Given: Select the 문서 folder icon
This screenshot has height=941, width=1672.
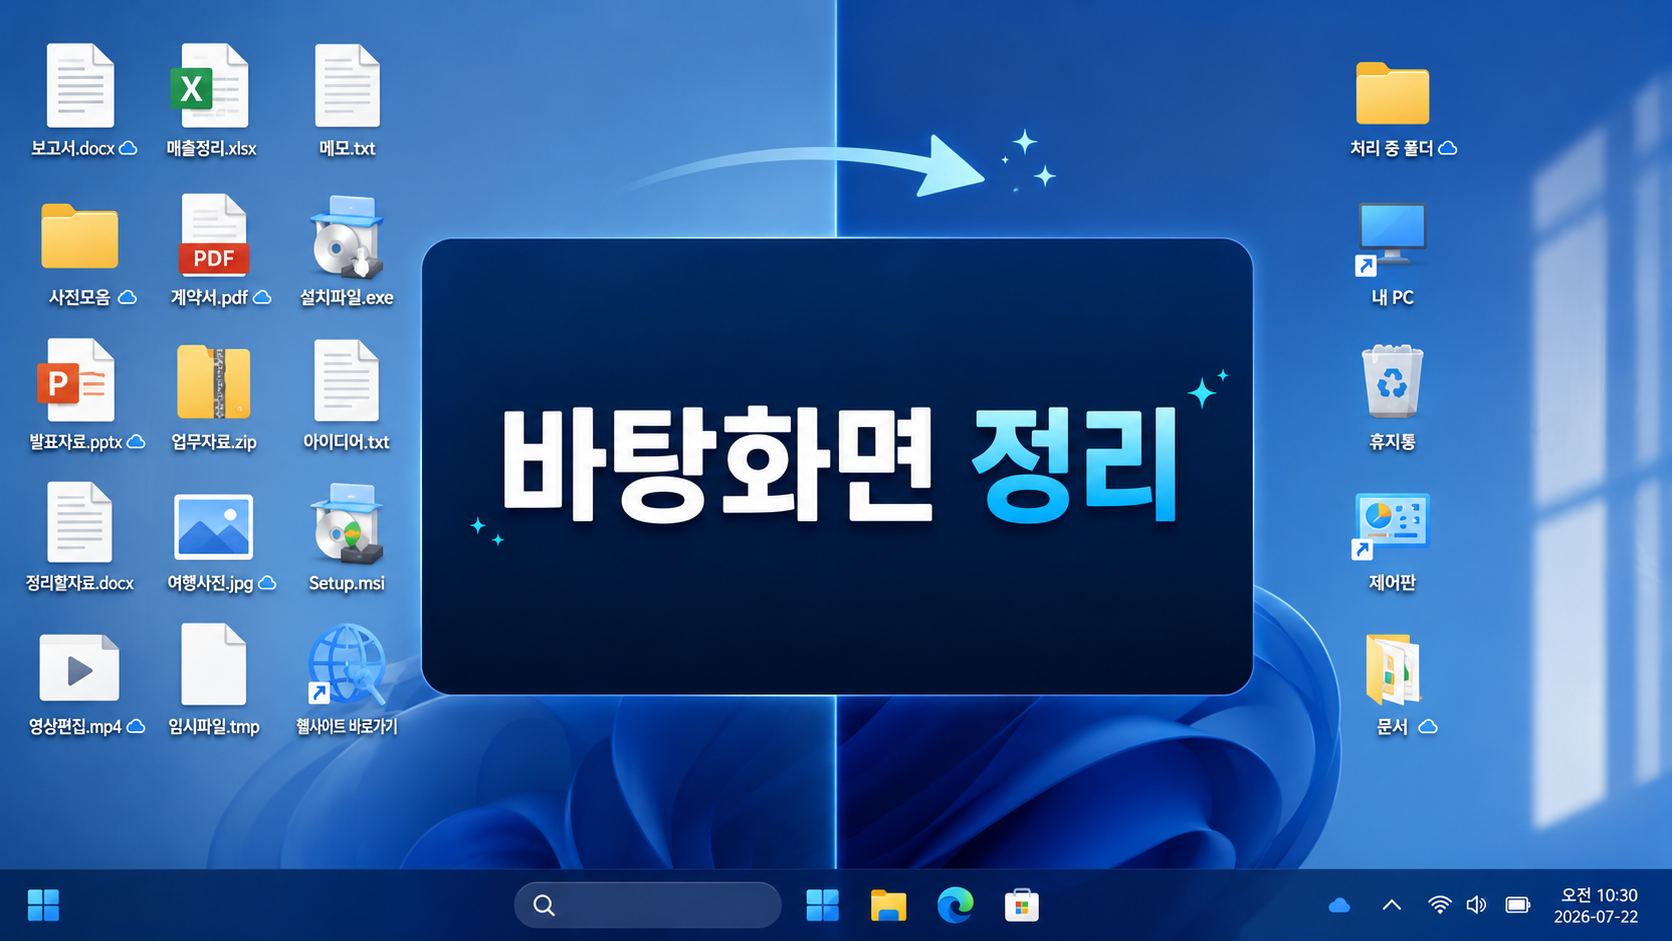Looking at the screenshot, I should 1393,669.
